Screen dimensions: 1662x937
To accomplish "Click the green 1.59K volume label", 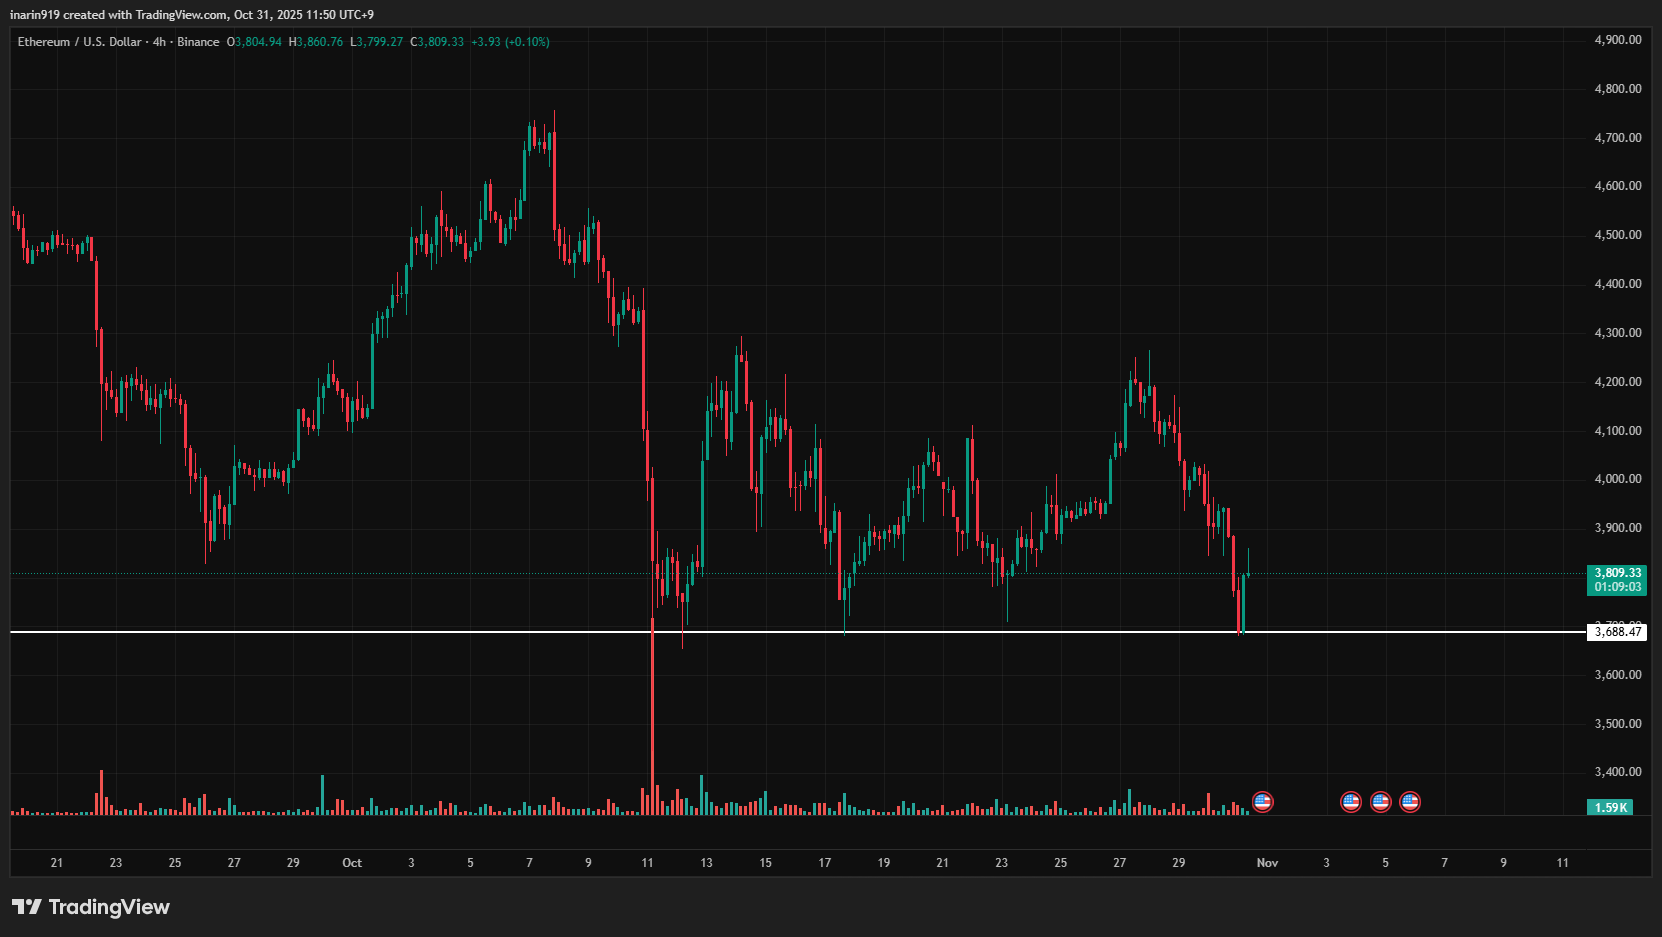I will click(1610, 807).
